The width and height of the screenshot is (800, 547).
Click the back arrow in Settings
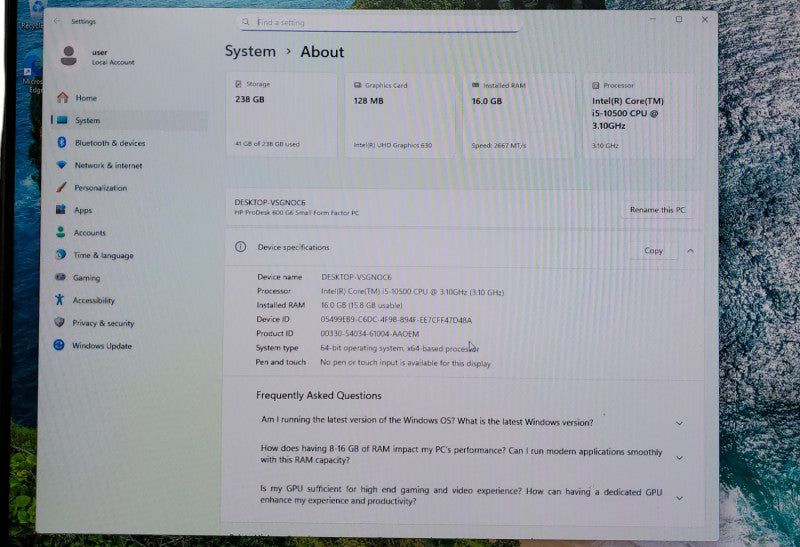point(57,21)
